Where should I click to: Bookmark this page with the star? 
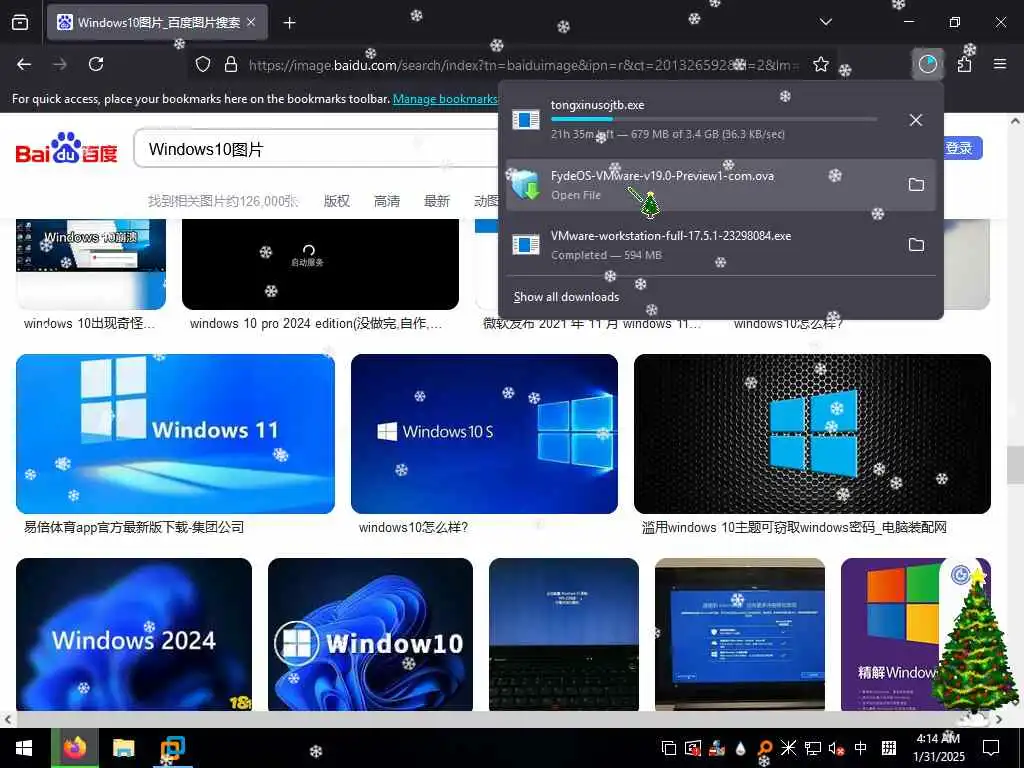pos(821,64)
